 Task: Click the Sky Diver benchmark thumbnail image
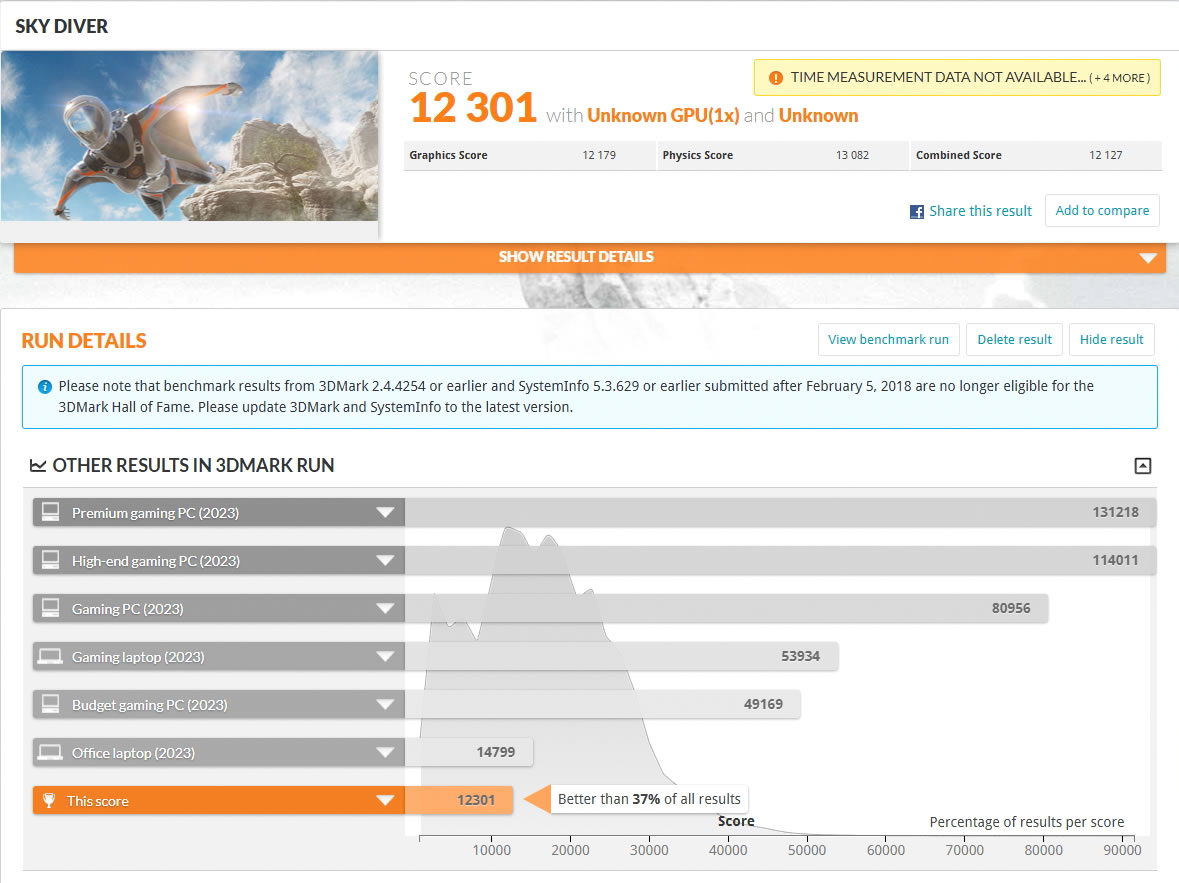click(189, 135)
